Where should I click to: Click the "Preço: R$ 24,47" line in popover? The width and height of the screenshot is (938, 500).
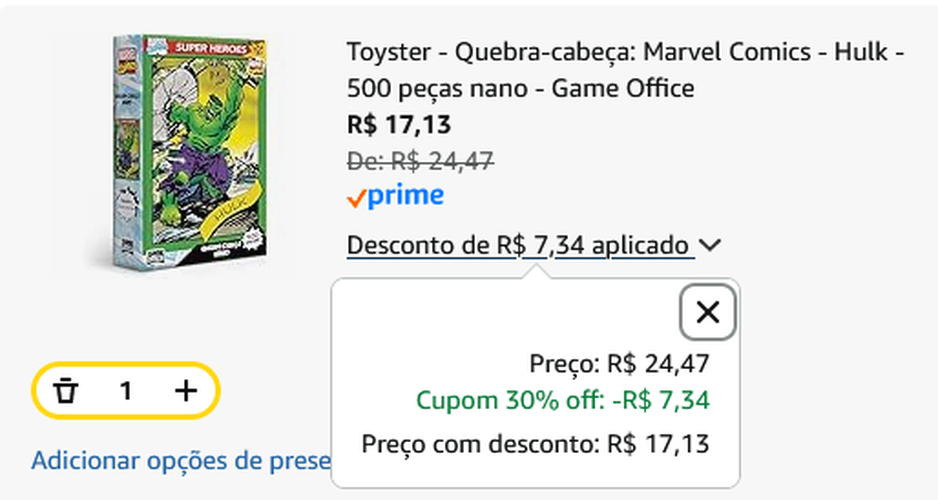point(619,363)
